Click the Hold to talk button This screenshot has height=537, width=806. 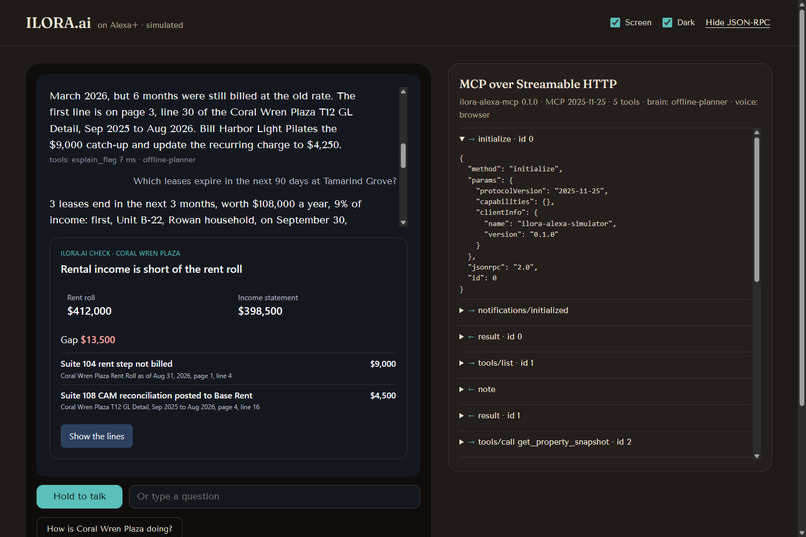(x=80, y=496)
